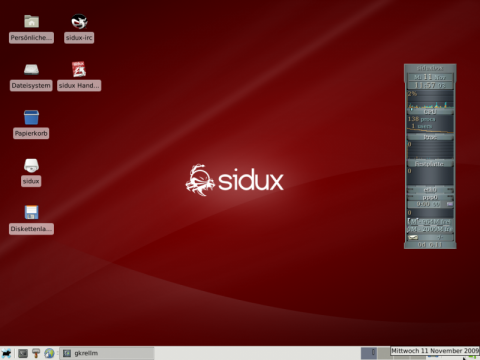This screenshot has width=480, height=360.
Task: Select the gkrellm taskbar window button
Action: pos(107,353)
